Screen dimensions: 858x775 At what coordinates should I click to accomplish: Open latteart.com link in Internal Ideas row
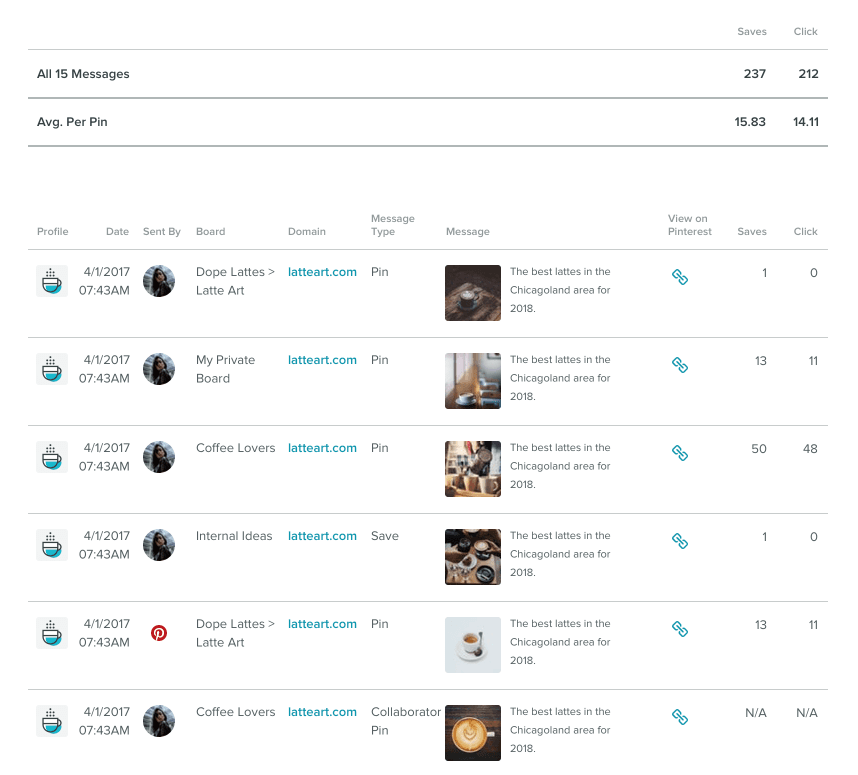coord(322,536)
